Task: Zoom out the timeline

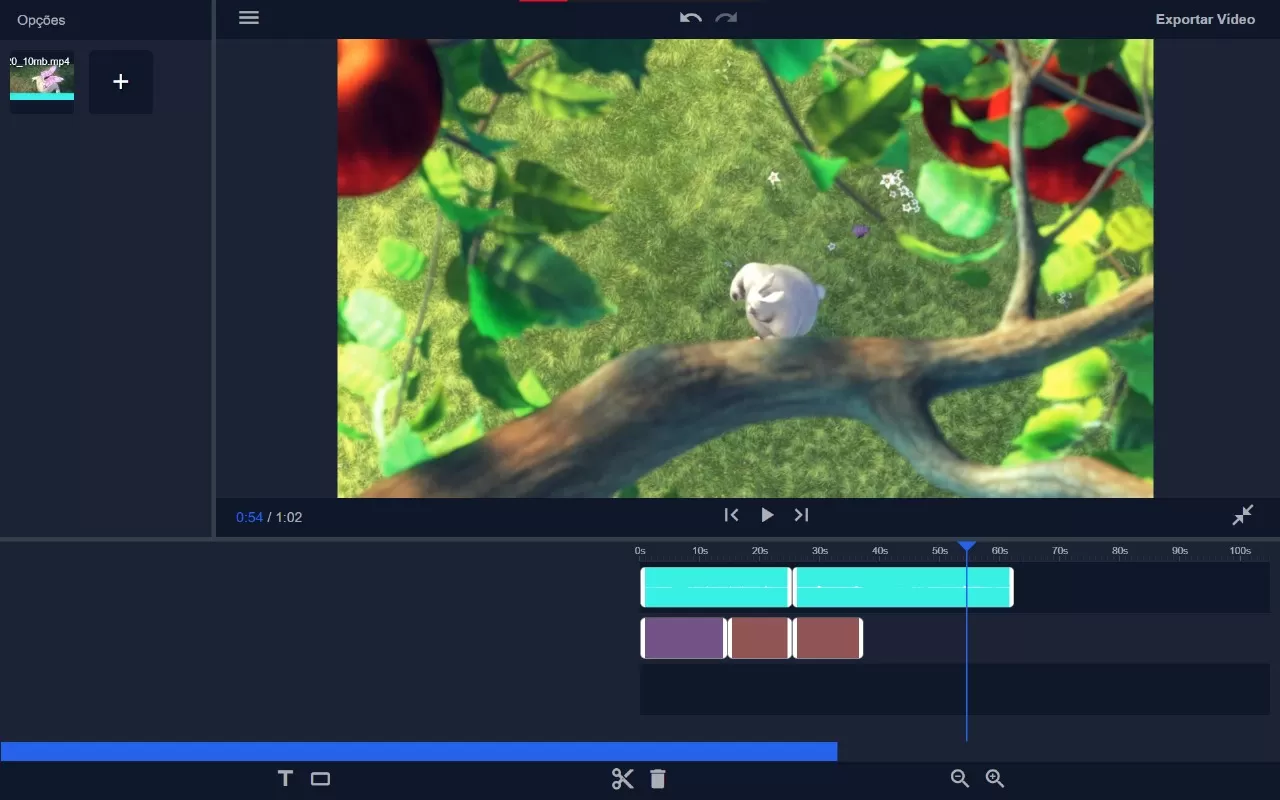Action: [x=960, y=778]
